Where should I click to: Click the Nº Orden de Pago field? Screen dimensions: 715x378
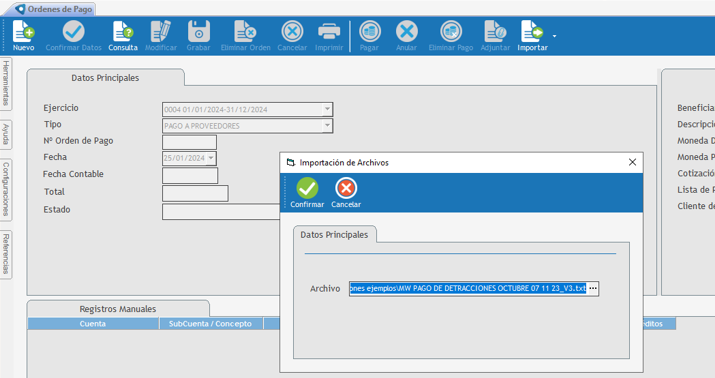tap(189, 142)
